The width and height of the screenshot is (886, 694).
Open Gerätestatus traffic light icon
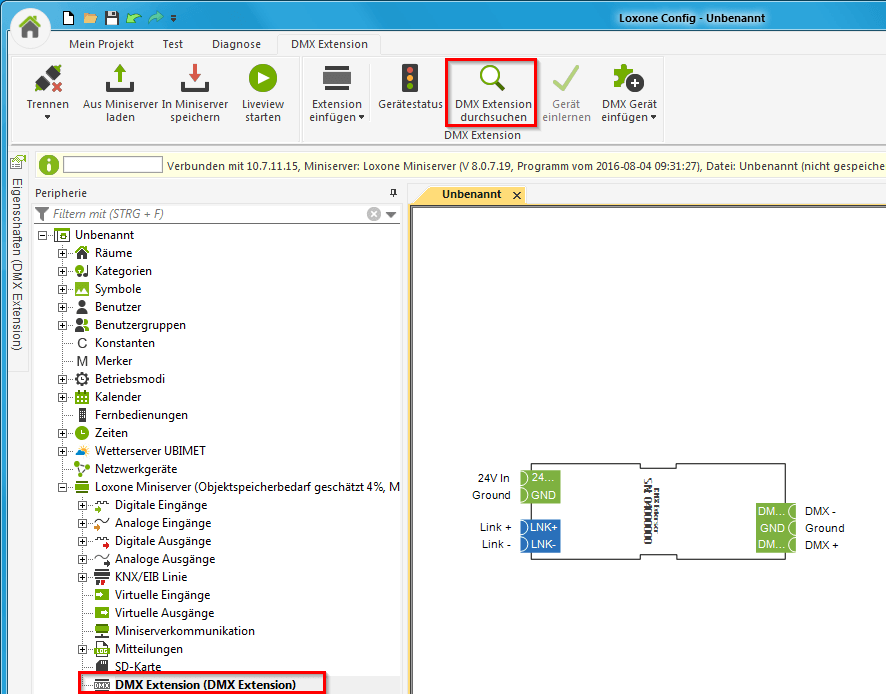coord(410,79)
